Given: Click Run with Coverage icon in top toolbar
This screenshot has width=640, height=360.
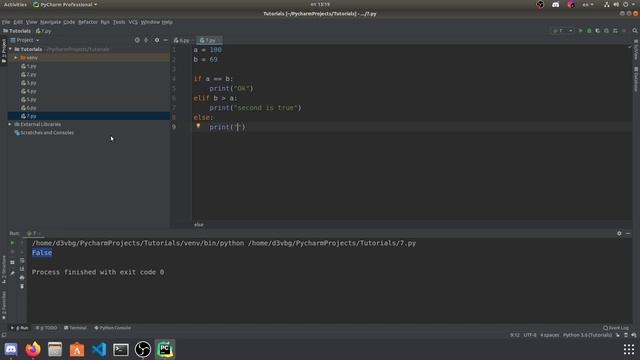Looking at the screenshot, I should click(598, 31).
